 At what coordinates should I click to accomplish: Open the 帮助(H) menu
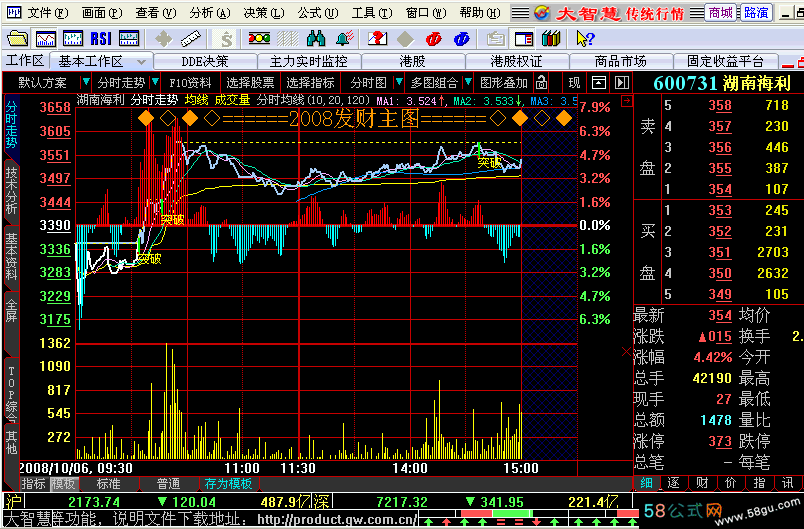(x=480, y=13)
